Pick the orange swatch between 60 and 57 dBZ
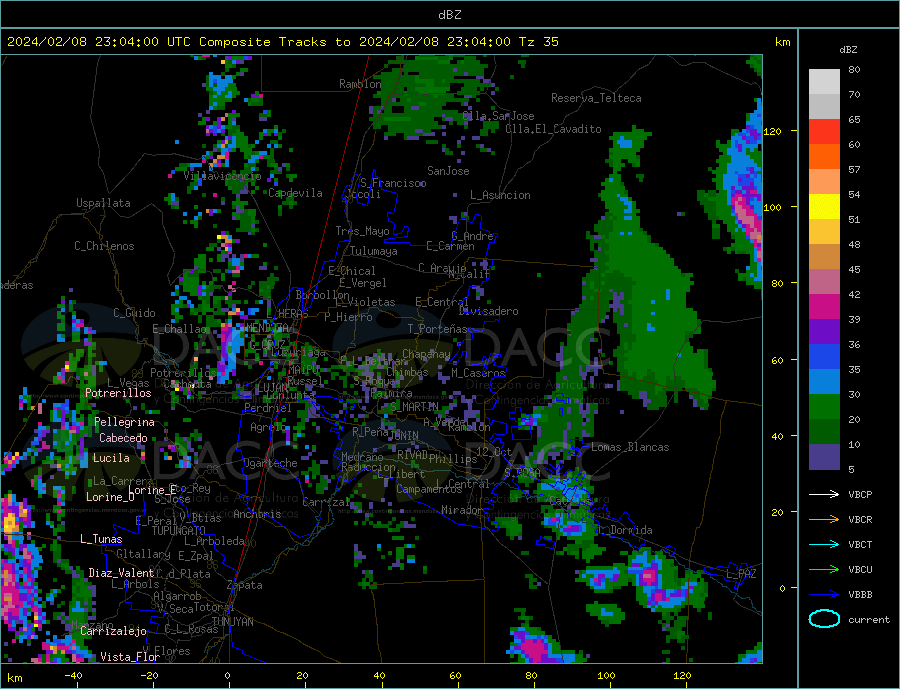900x689 pixels. [824, 157]
